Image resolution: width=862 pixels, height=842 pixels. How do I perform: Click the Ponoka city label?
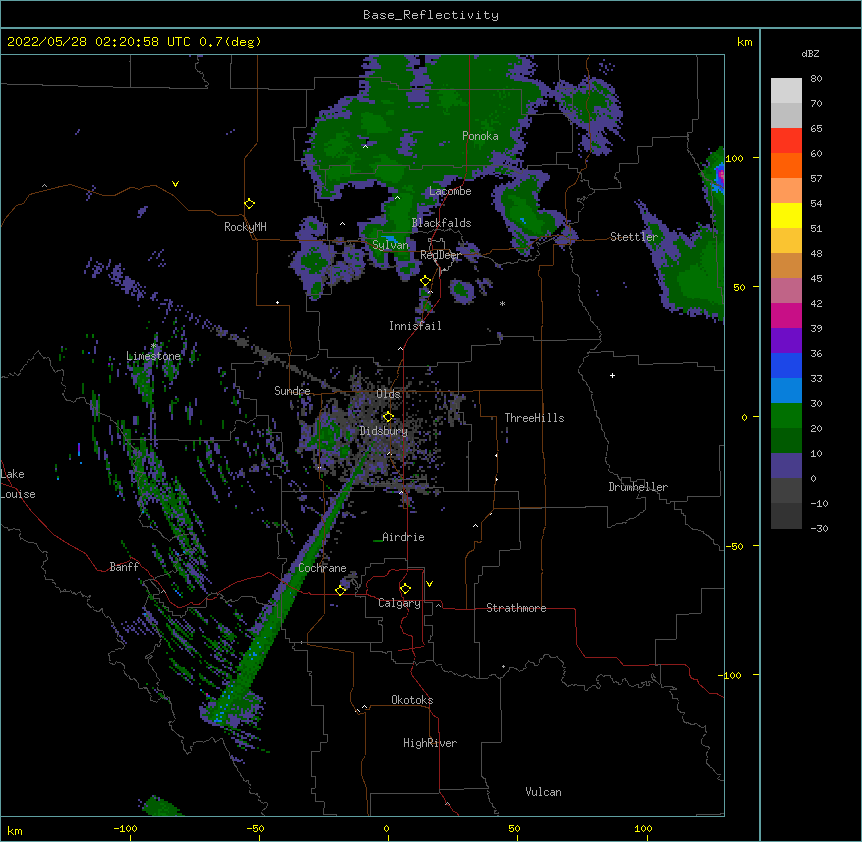(x=480, y=136)
